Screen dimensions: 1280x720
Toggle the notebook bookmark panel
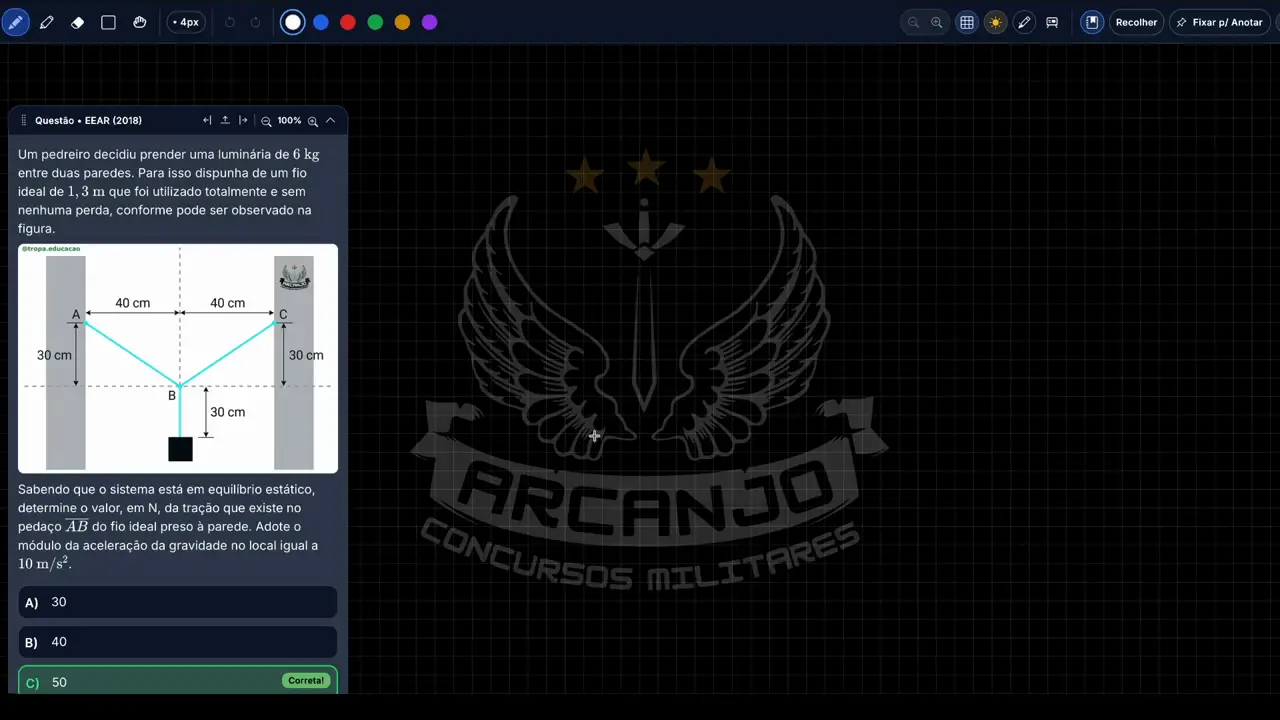(x=1093, y=22)
